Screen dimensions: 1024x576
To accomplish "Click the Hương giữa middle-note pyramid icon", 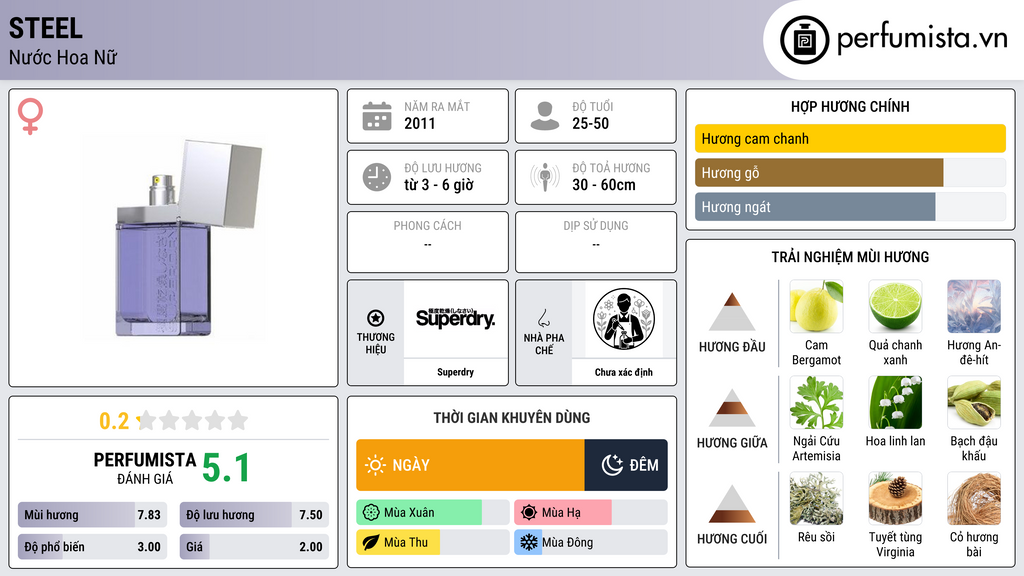I will (x=732, y=408).
